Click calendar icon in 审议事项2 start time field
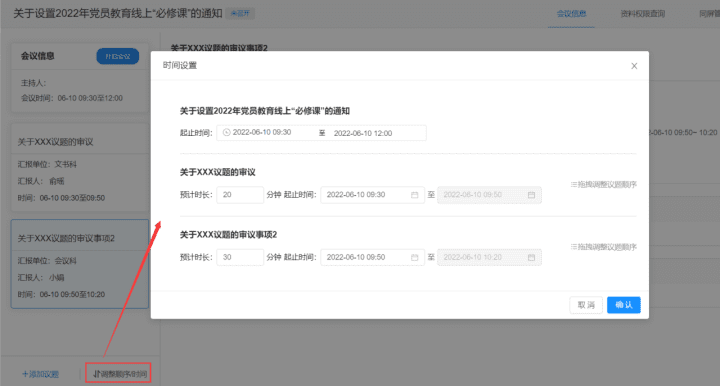Screen dimensions: 720x387 click(x=415, y=257)
